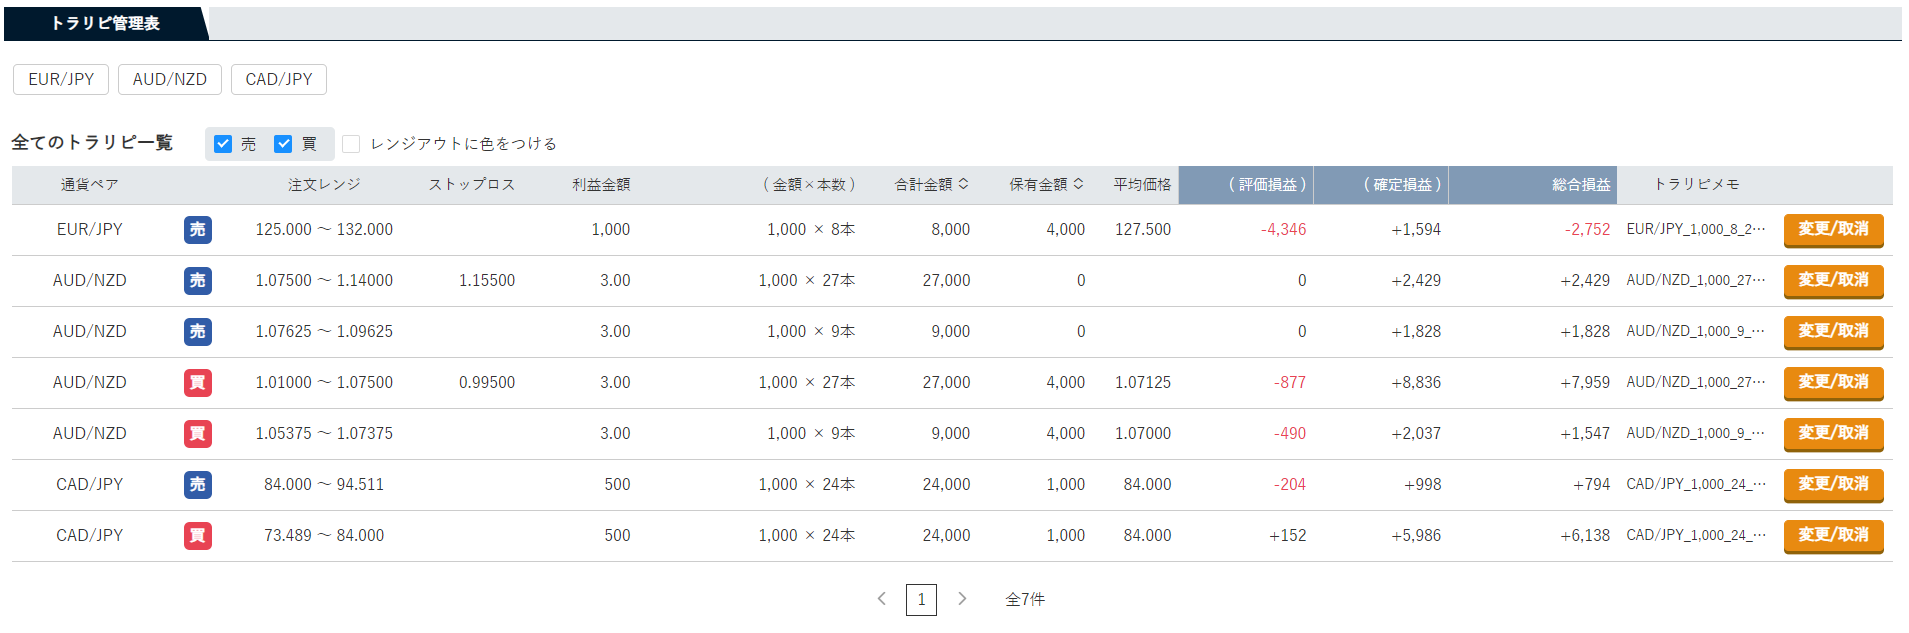This screenshot has width=1909, height=633.
Task: Click 変更/取消 button for EUR/JPY row
Action: (1834, 230)
